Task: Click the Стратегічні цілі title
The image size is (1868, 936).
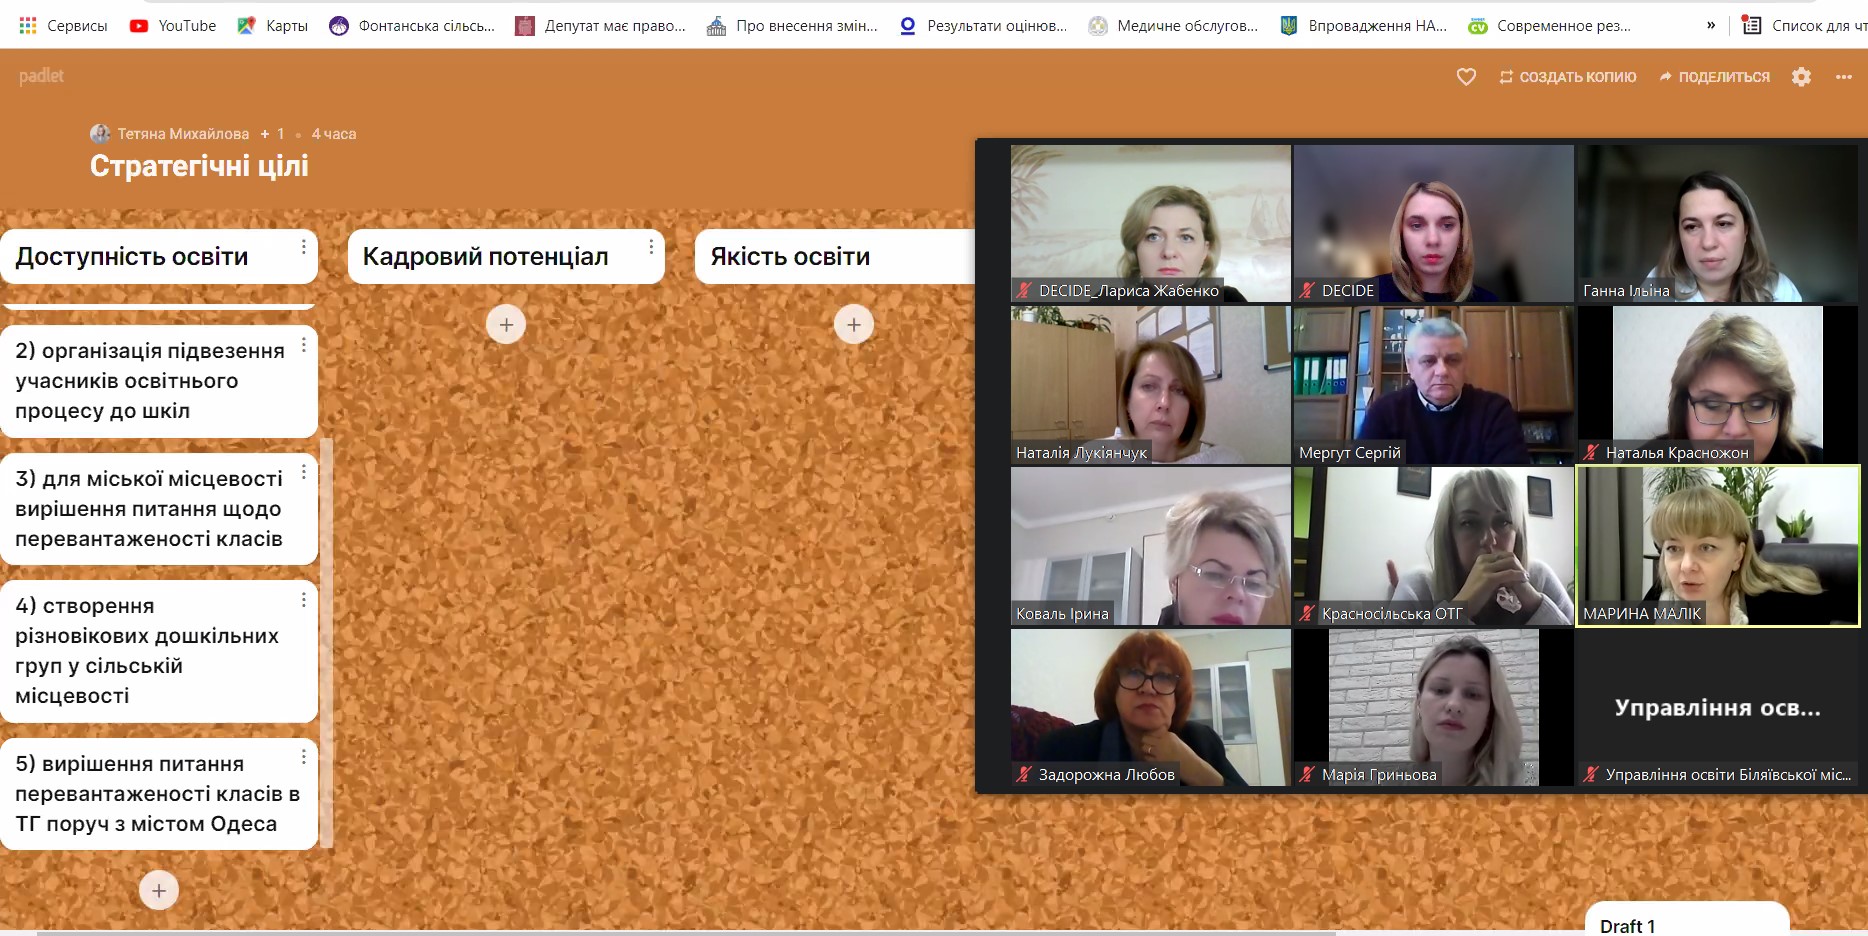Action: coord(199,166)
